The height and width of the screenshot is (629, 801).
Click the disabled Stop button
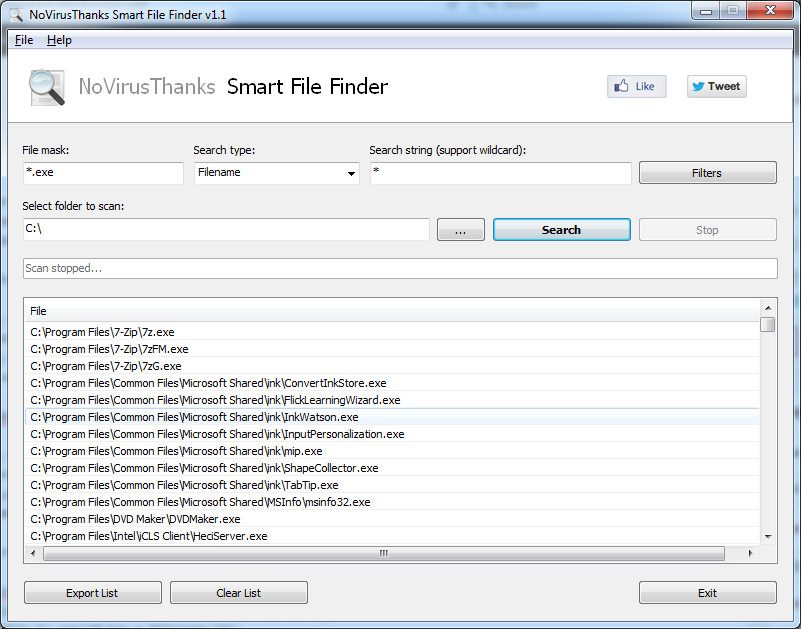[708, 229]
